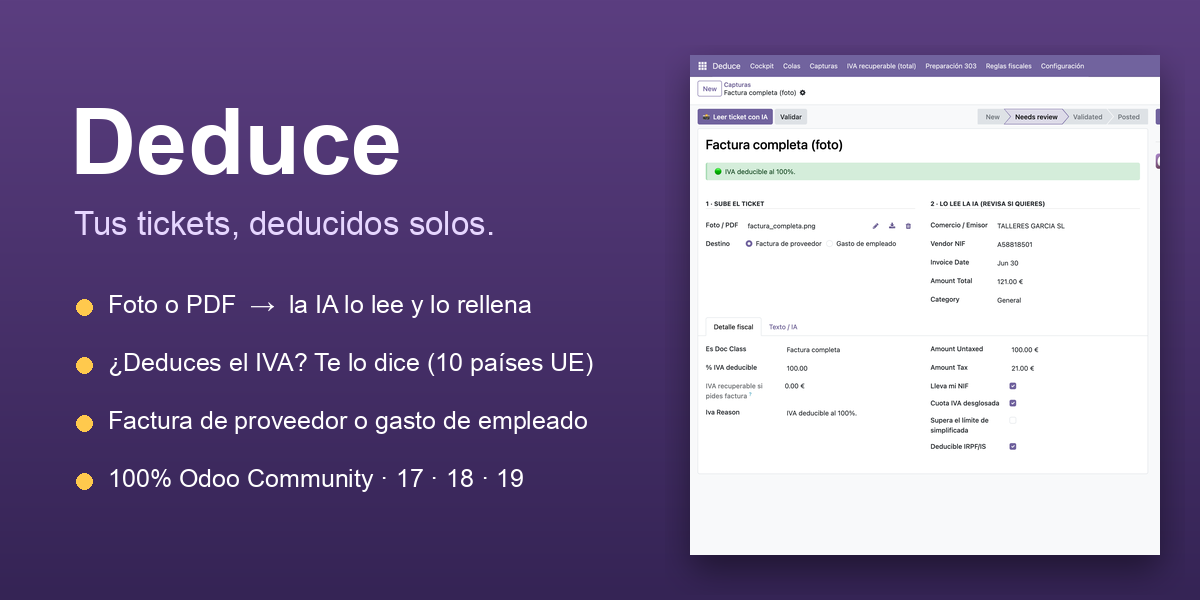
Task: Open the Preparación 303 menu
Action: coord(951,66)
